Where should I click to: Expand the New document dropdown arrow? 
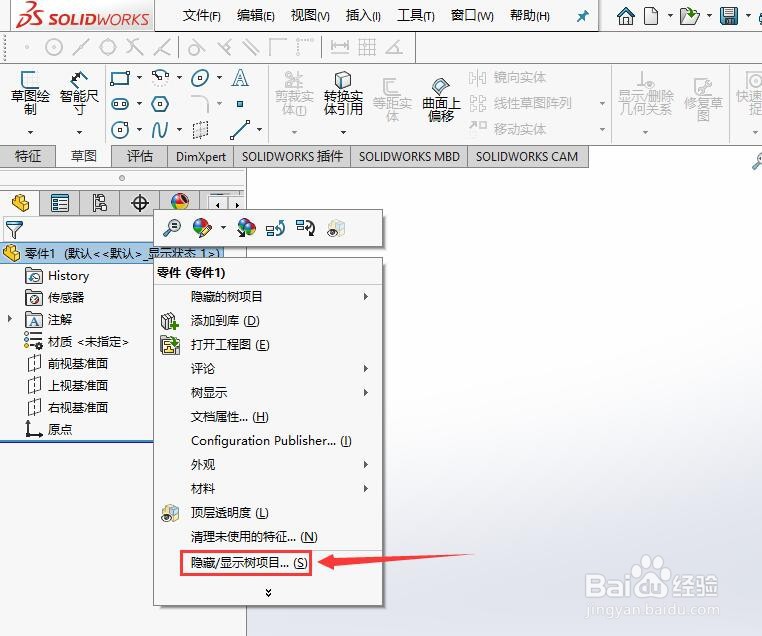click(x=670, y=16)
